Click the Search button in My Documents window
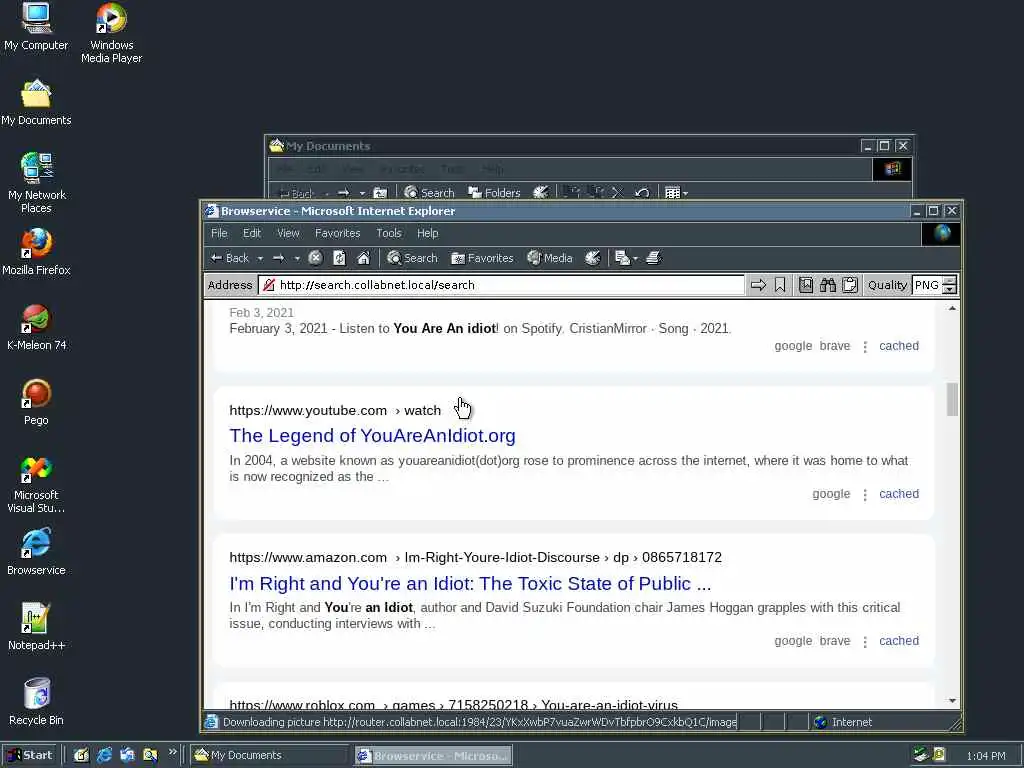This screenshot has width=1024, height=768. pos(429,193)
